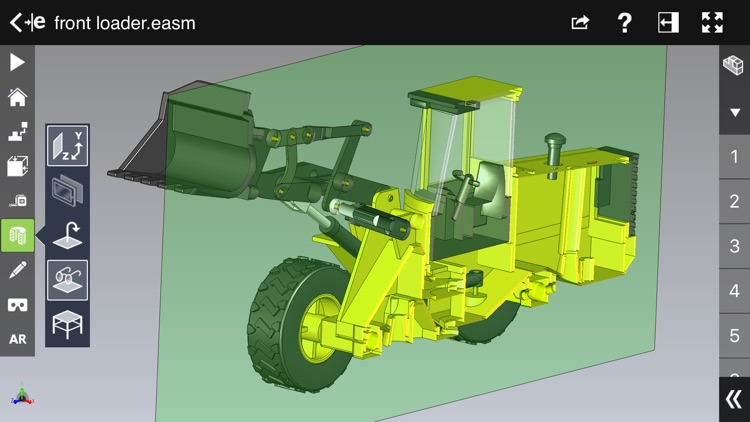Viewport: 750px width, 422px height.
Task: Launch VR headset mode
Action: [x=17, y=305]
